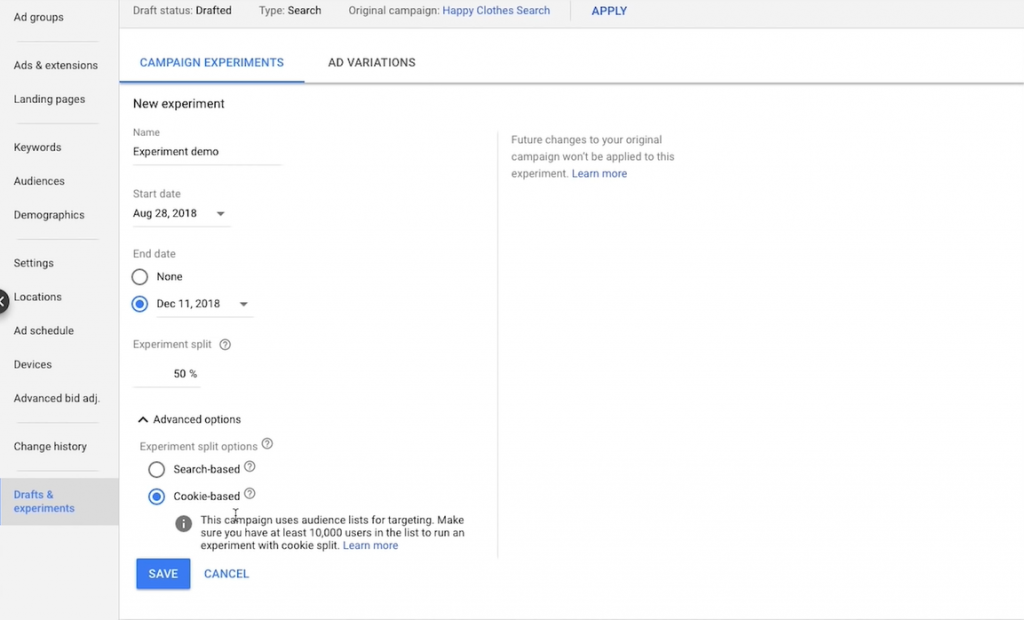Image resolution: width=1024 pixels, height=620 pixels.
Task: Collapse the left navigation panel arrow
Action: 2,297
